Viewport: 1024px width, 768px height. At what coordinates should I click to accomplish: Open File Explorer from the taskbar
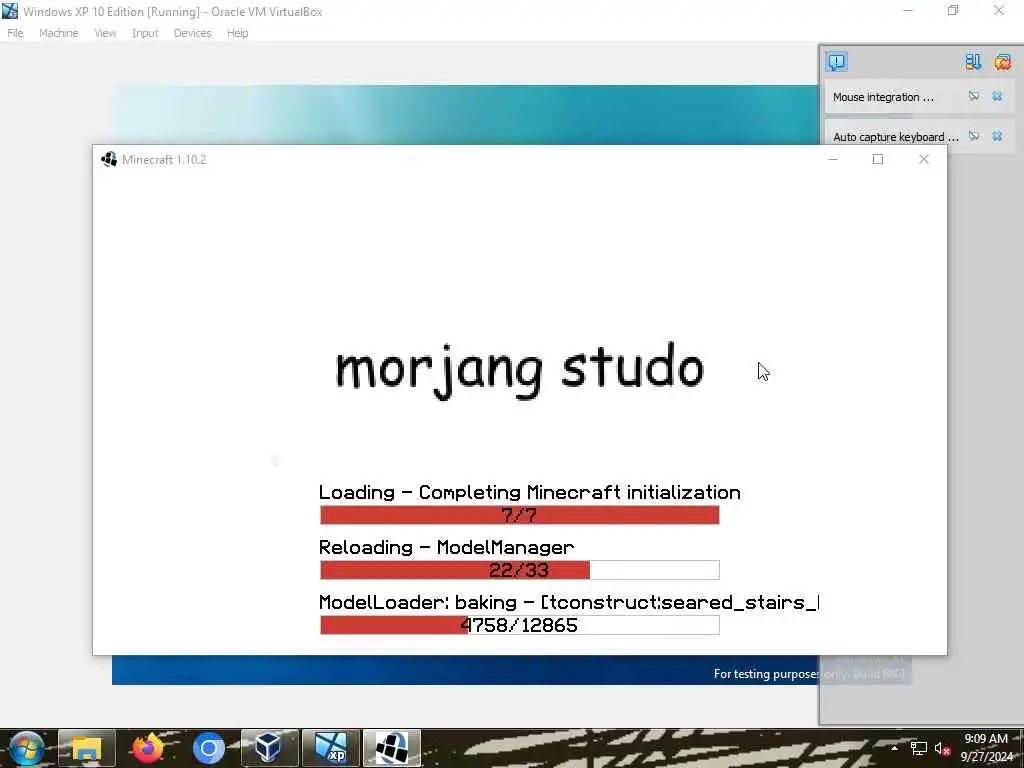pyautogui.click(x=87, y=748)
